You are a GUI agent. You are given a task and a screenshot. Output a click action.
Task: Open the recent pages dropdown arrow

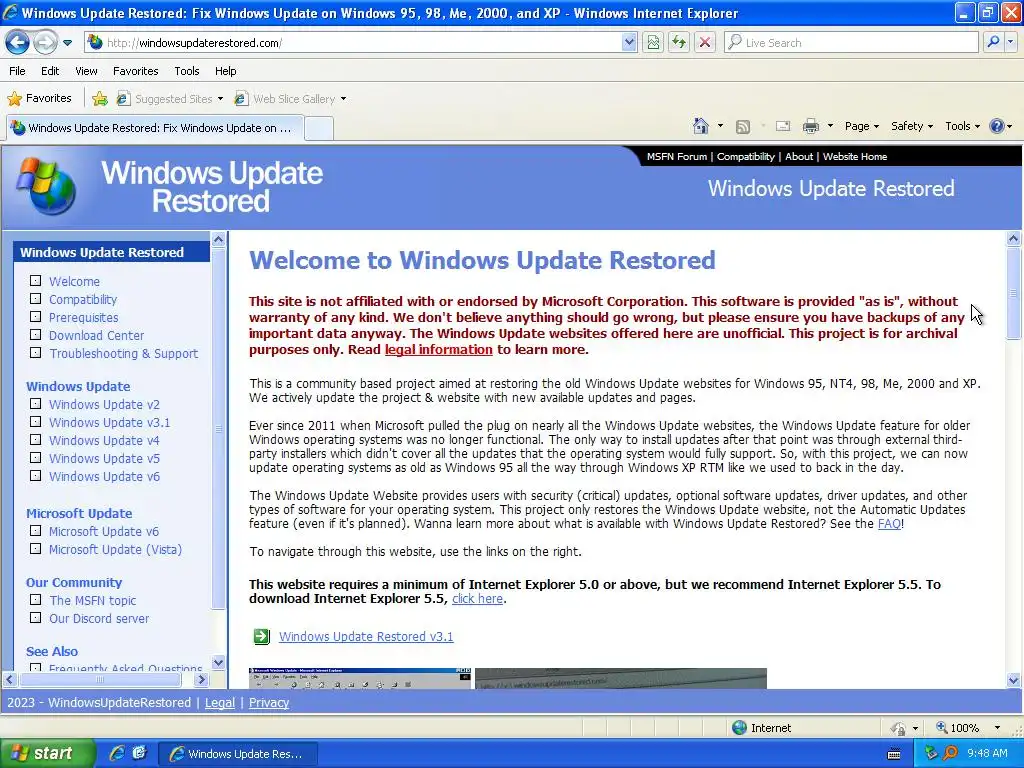point(67,43)
